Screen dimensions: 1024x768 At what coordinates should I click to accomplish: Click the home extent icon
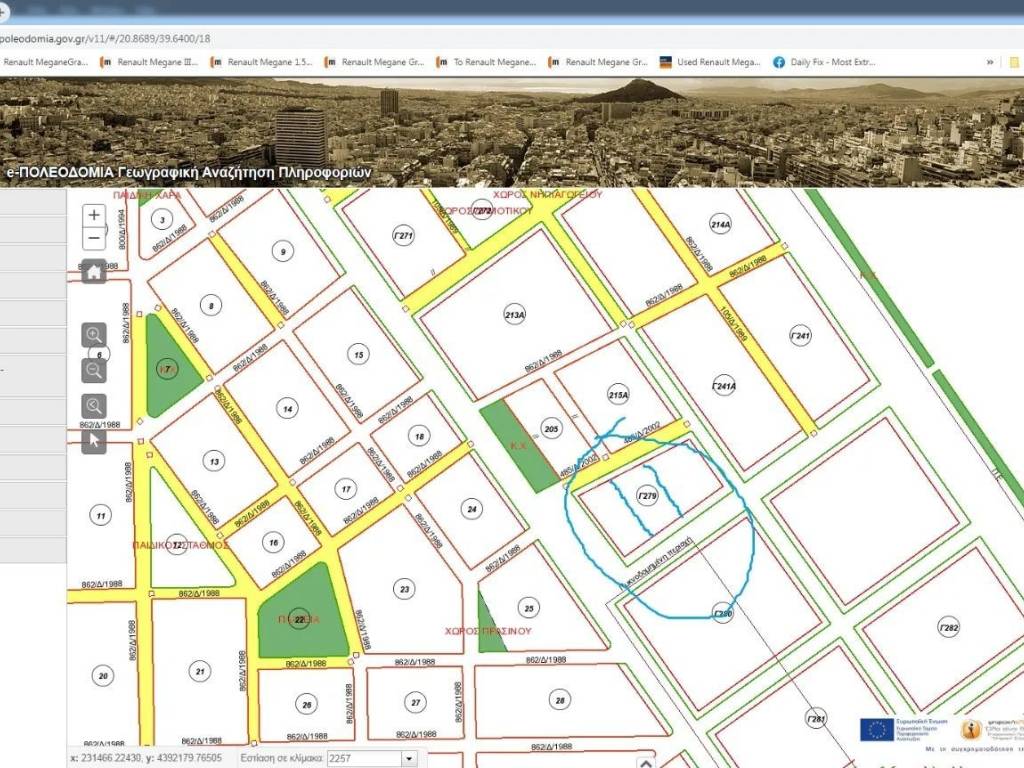94,271
